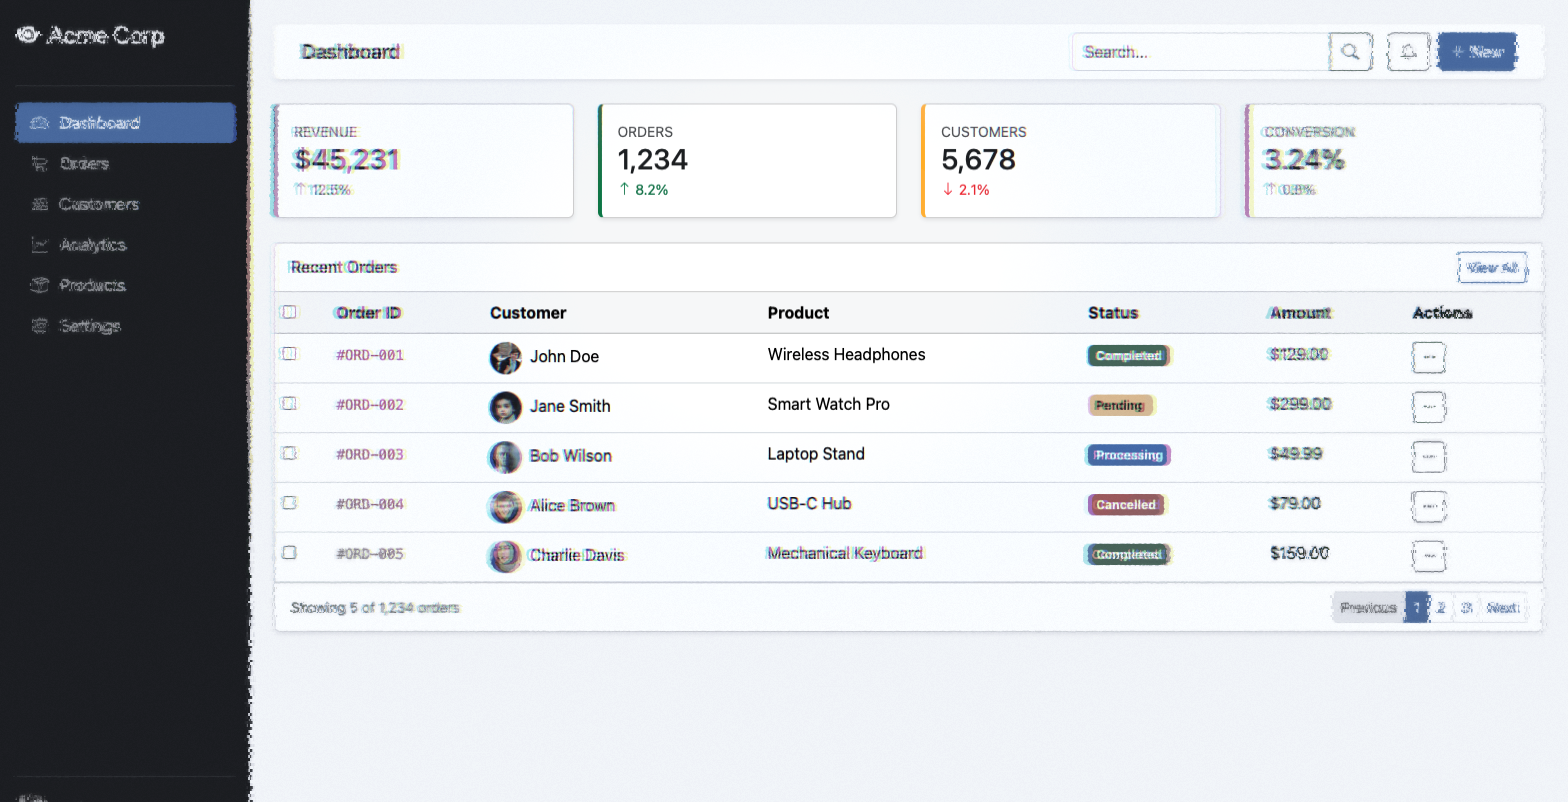
Task: Click the Product column header
Action: pos(798,313)
